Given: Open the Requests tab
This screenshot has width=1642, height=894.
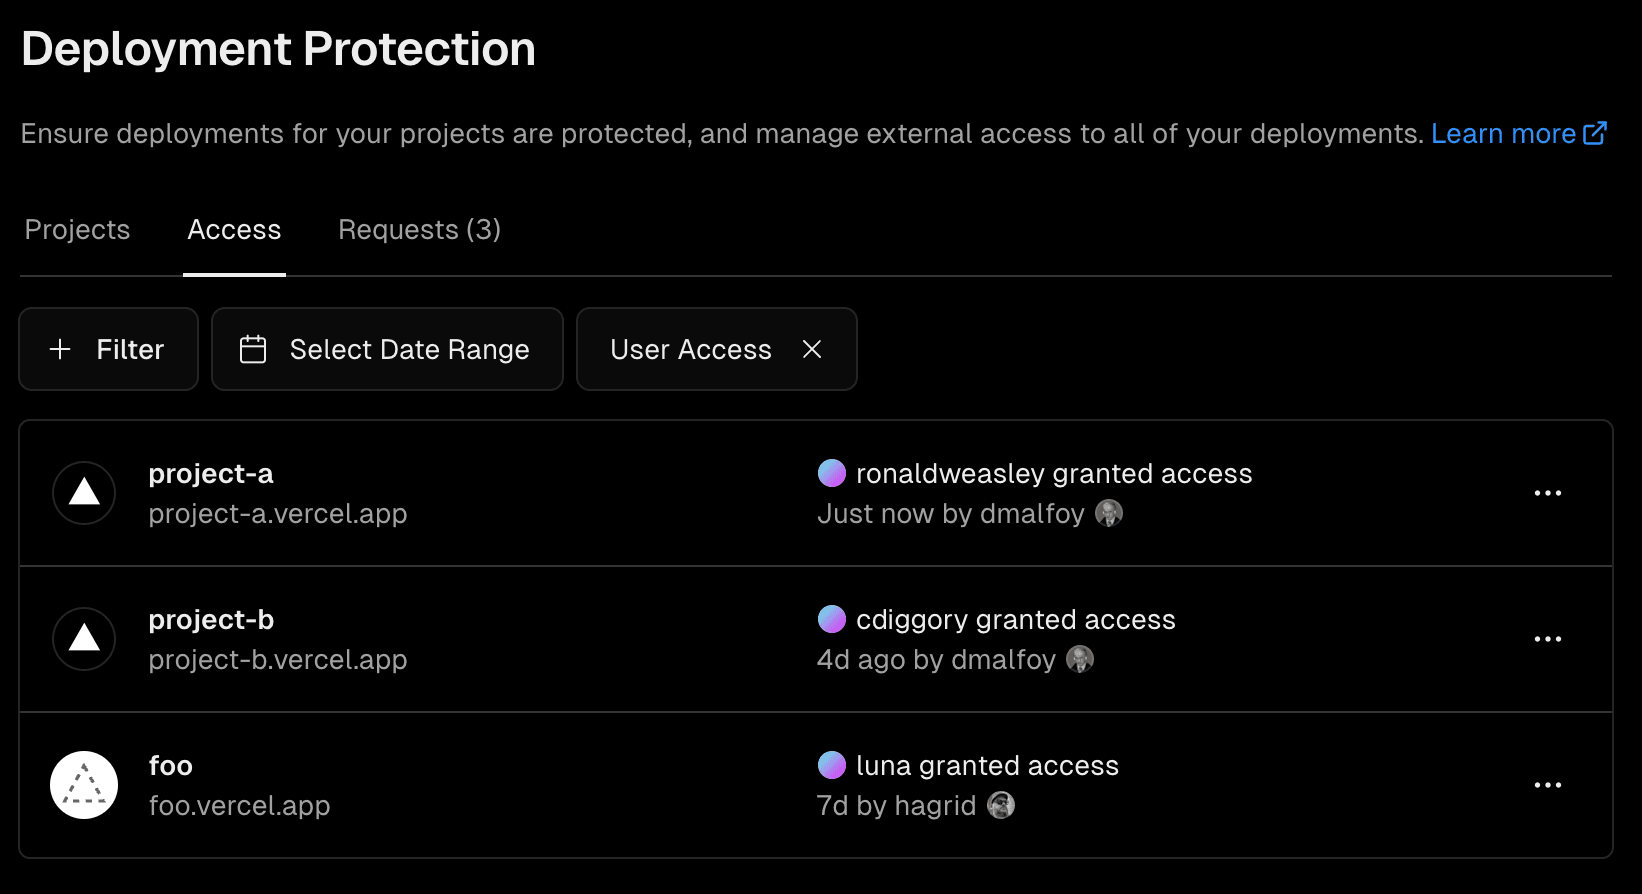Looking at the screenshot, I should (x=419, y=230).
